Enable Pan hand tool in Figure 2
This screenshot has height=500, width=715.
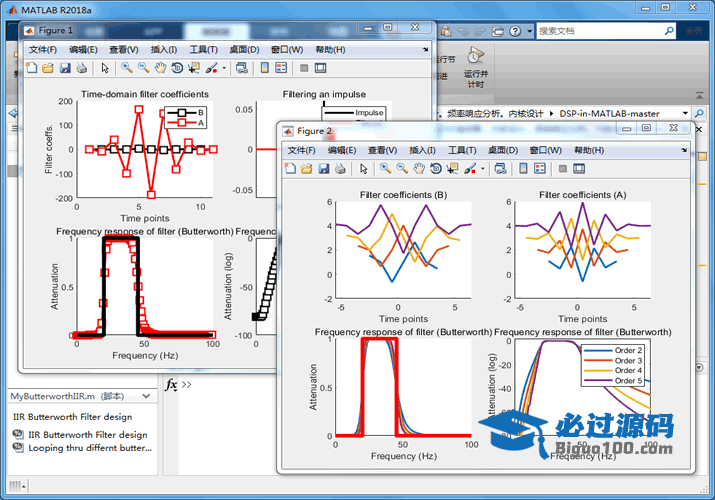pyautogui.click(x=419, y=169)
